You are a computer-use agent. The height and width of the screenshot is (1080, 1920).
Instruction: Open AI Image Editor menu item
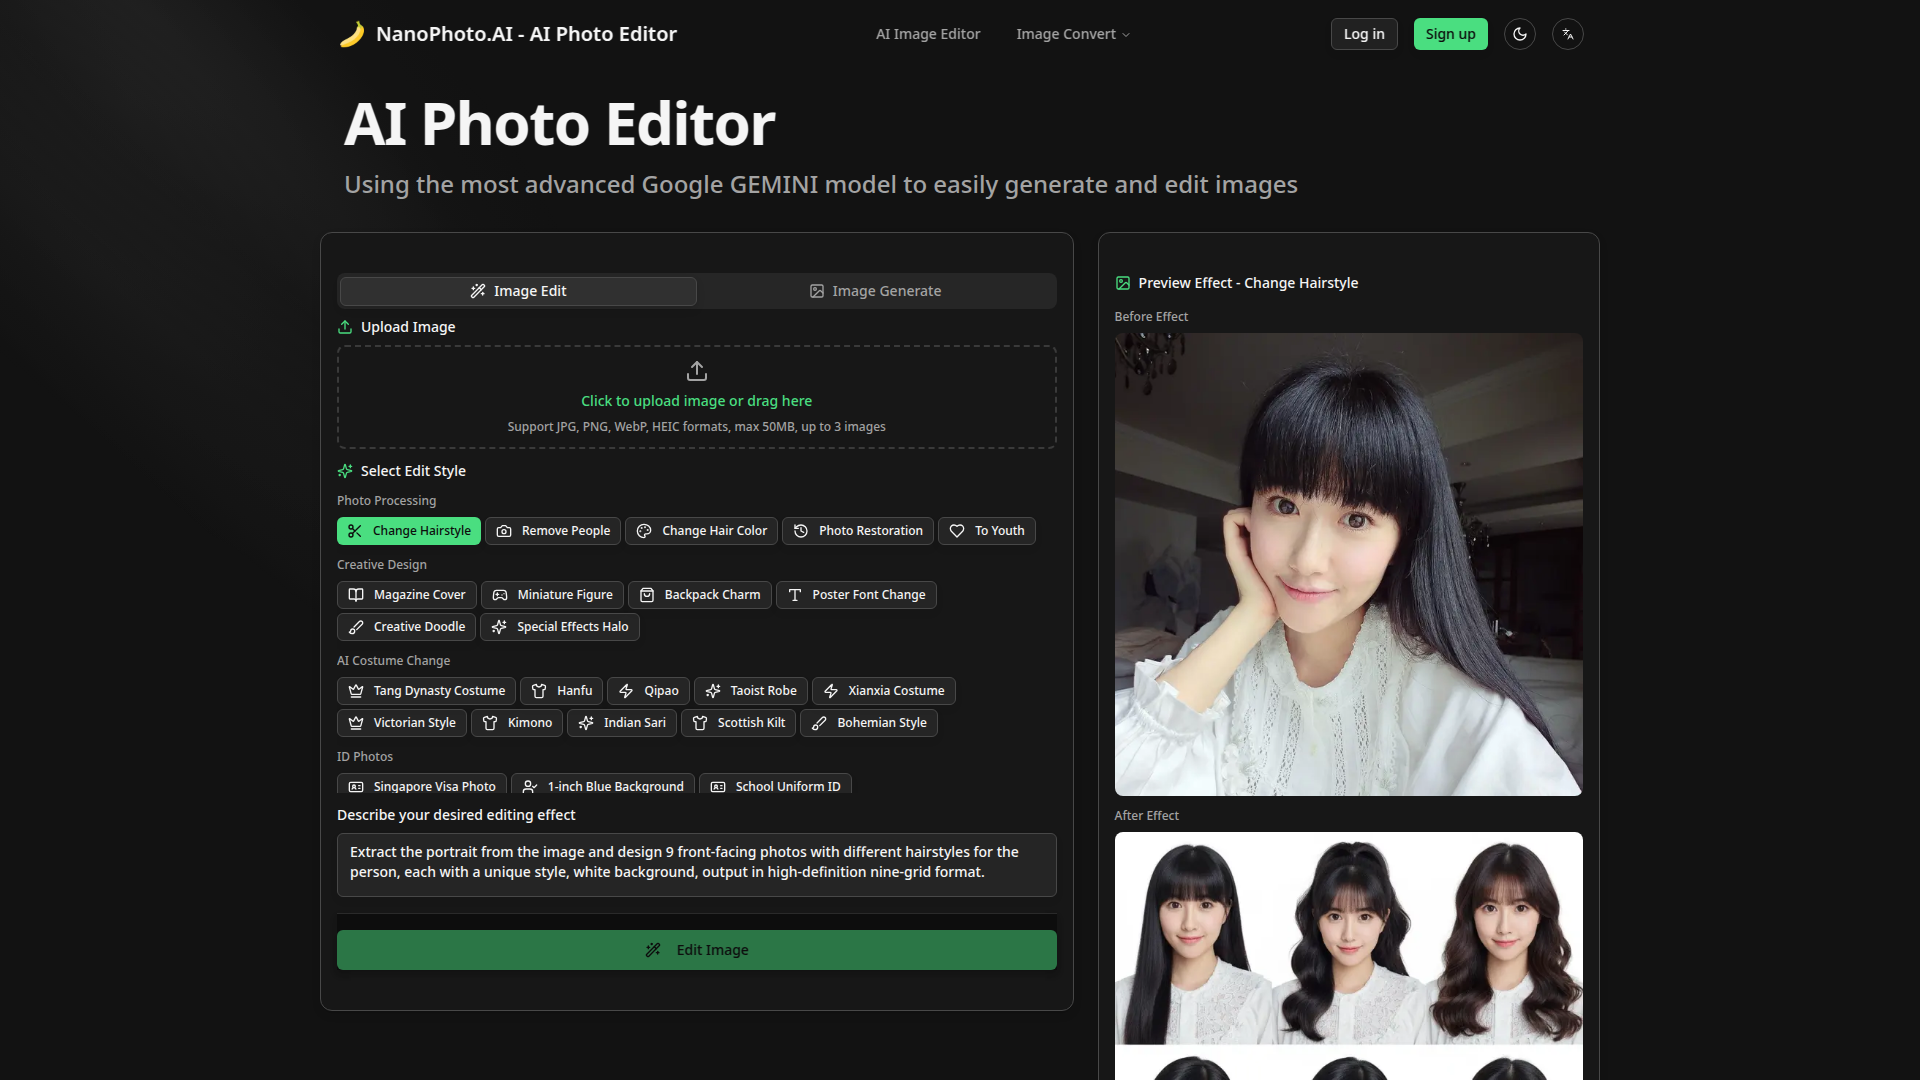[927, 33]
